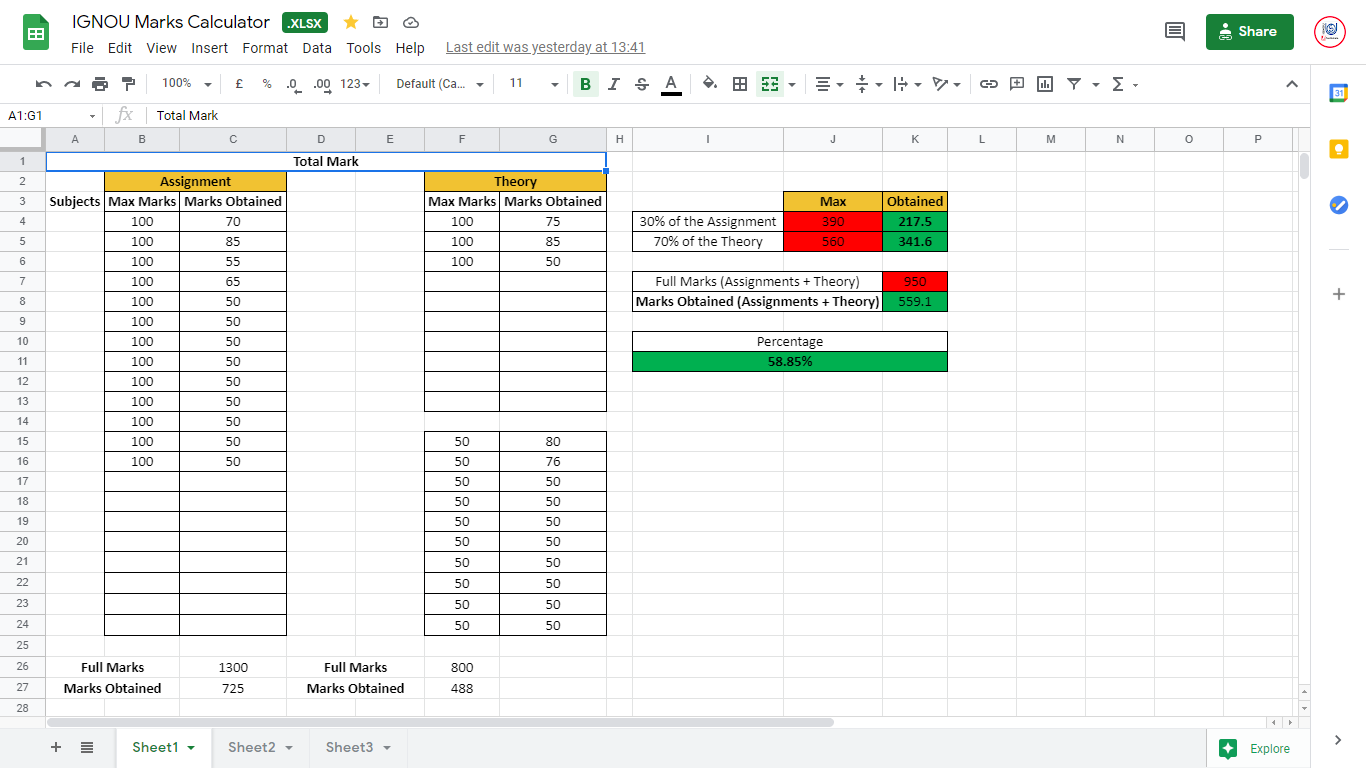Screen dimensions: 1366x768
Task: Open Keep side panel
Action: (x=1338, y=149)
